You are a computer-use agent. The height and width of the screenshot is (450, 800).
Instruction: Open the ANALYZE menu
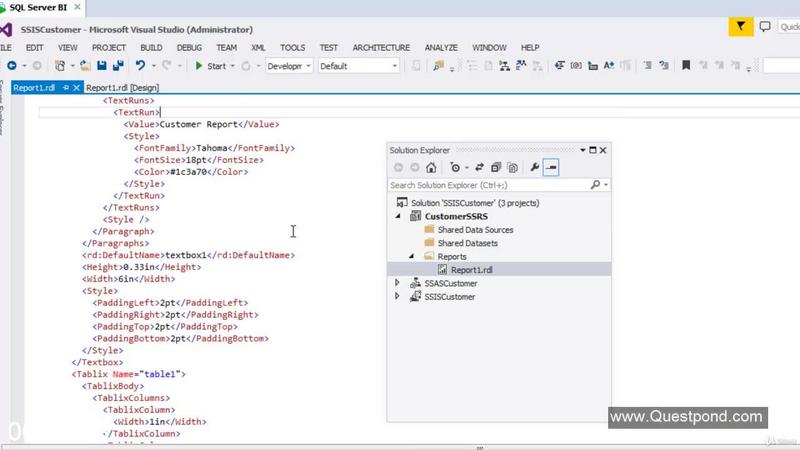tap(441, 47)
